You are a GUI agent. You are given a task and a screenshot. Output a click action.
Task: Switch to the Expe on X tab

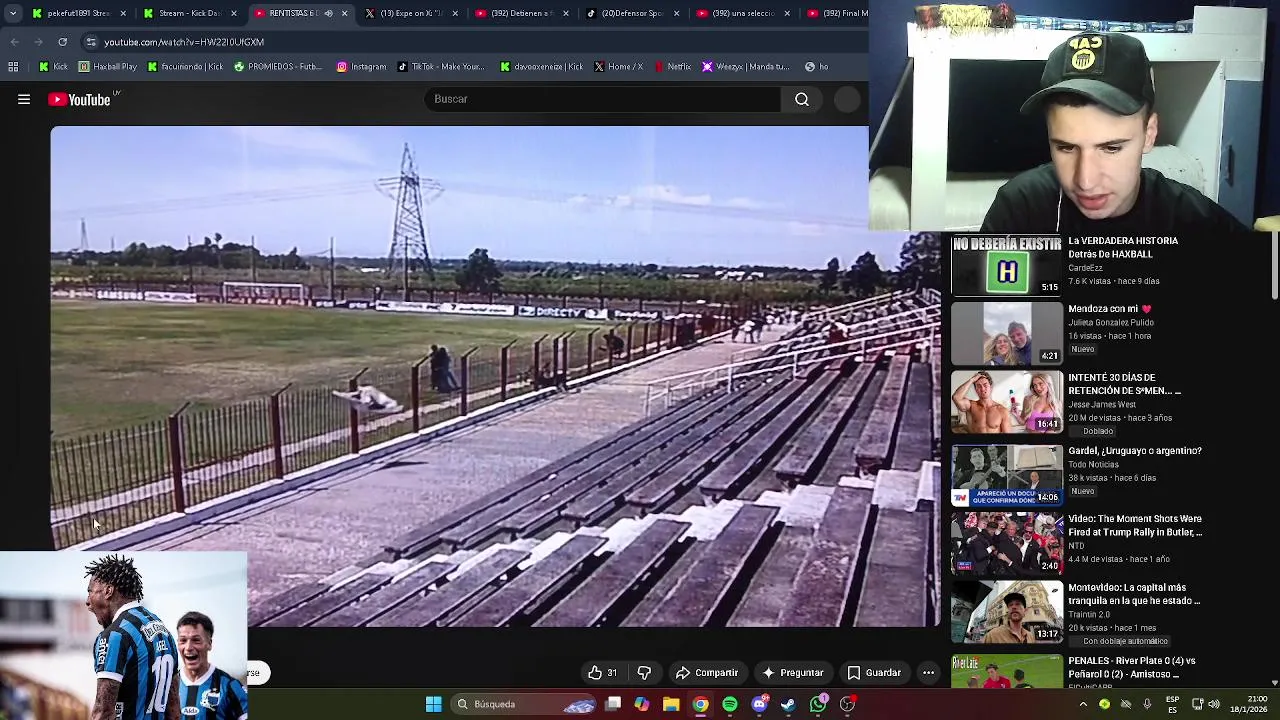(x=412, y=14)
